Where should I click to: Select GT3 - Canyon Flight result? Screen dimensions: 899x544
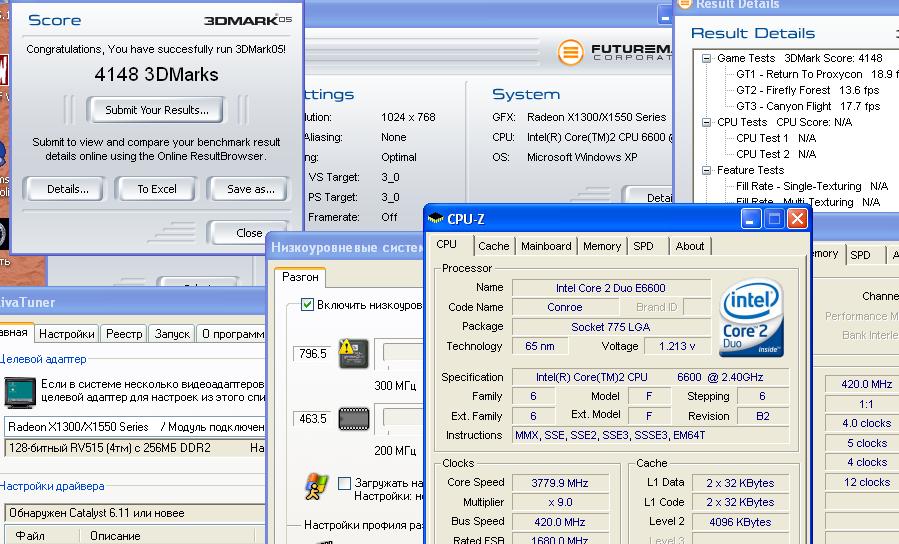[x=808, y=107]
